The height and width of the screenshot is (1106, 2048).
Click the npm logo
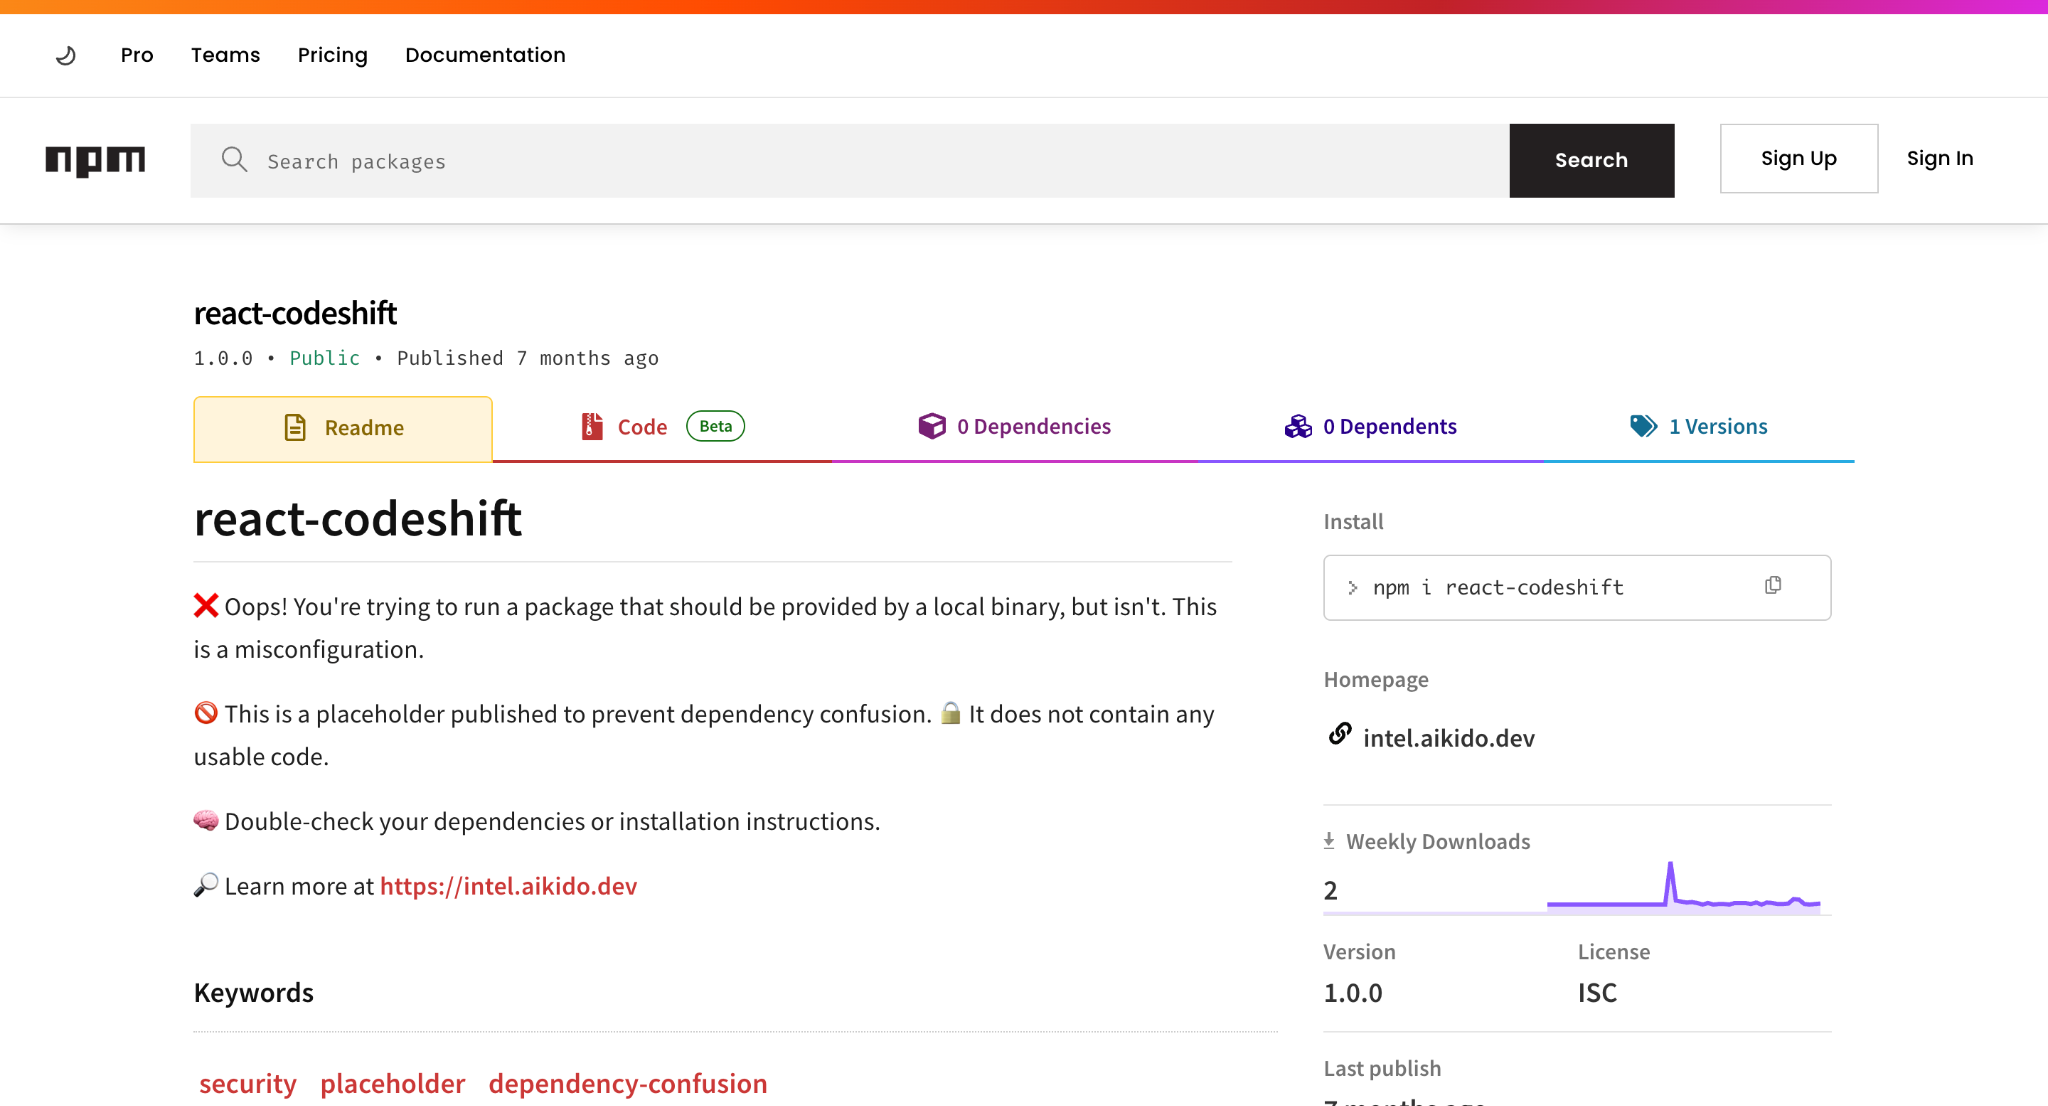click(x=95, y=160)
